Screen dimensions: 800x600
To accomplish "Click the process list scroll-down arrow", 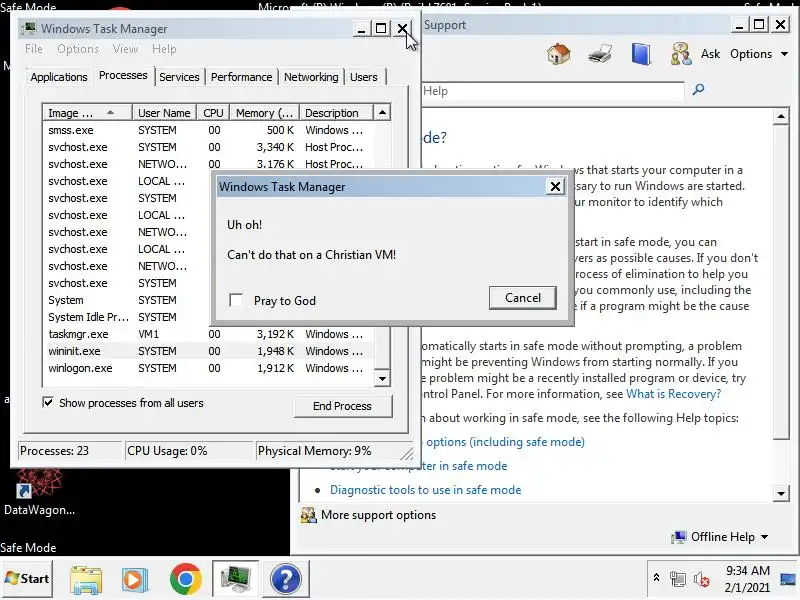I will (382, 378).
